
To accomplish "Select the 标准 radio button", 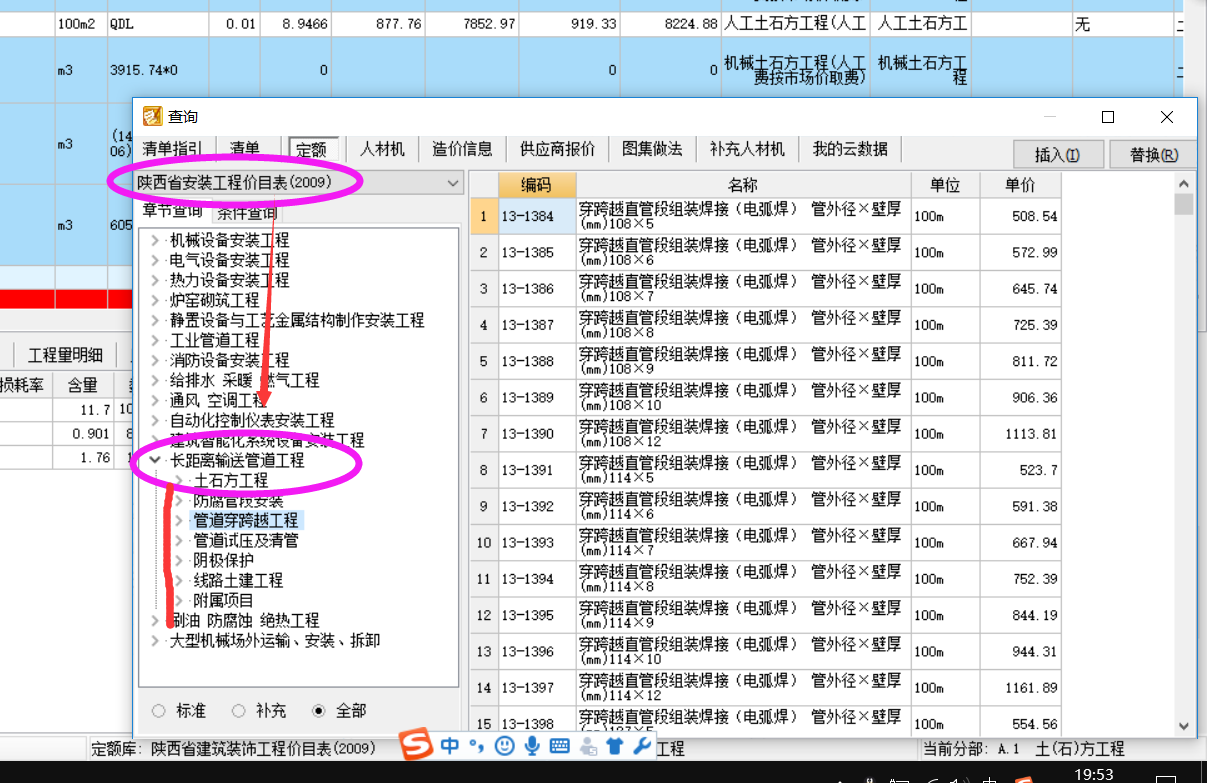I will 159,711.
